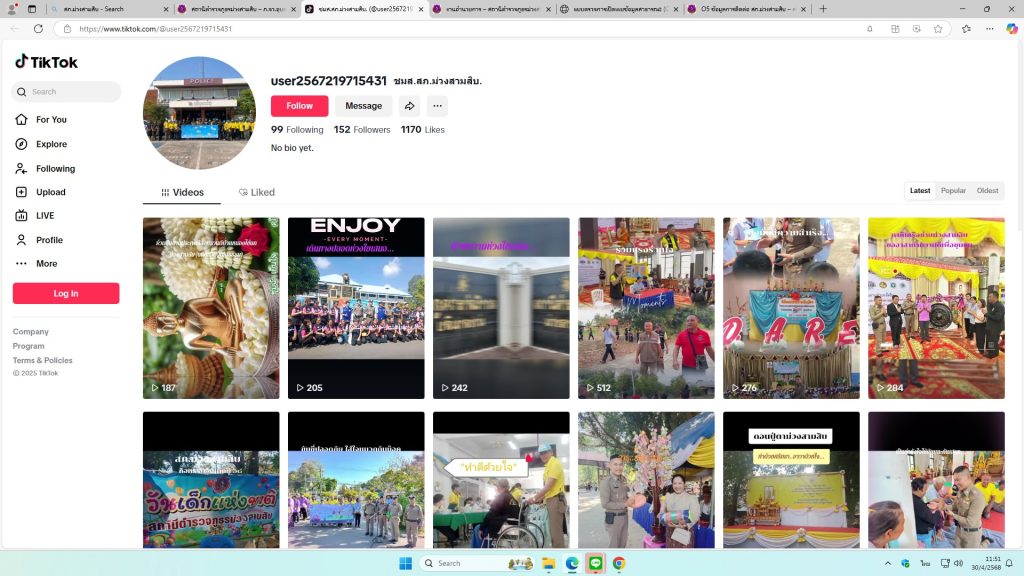Click the Upload sidebar icon
The image size is (1024, 576).
[21, 192]
